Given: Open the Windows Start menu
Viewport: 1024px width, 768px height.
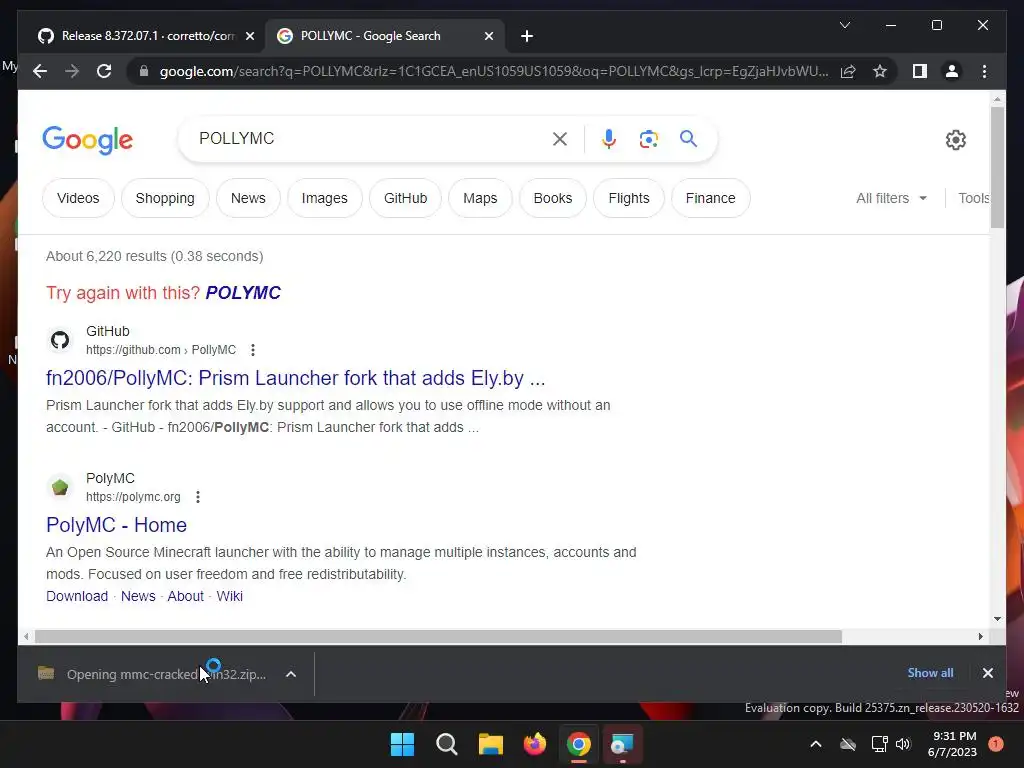Looking at the screenshot, I should point(402,744).
